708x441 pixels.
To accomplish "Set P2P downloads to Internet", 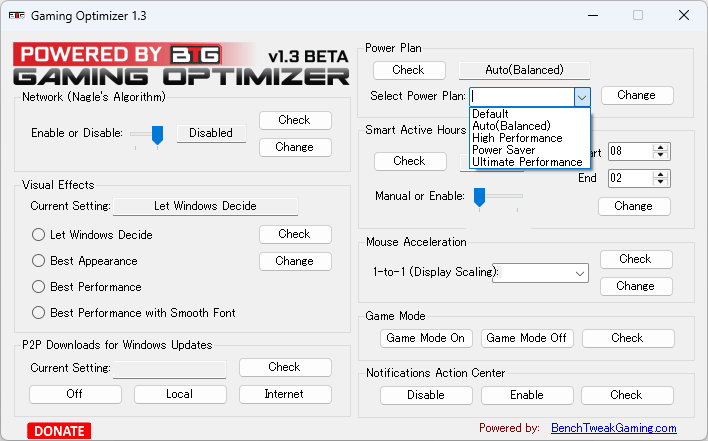I will click(285, 394).
